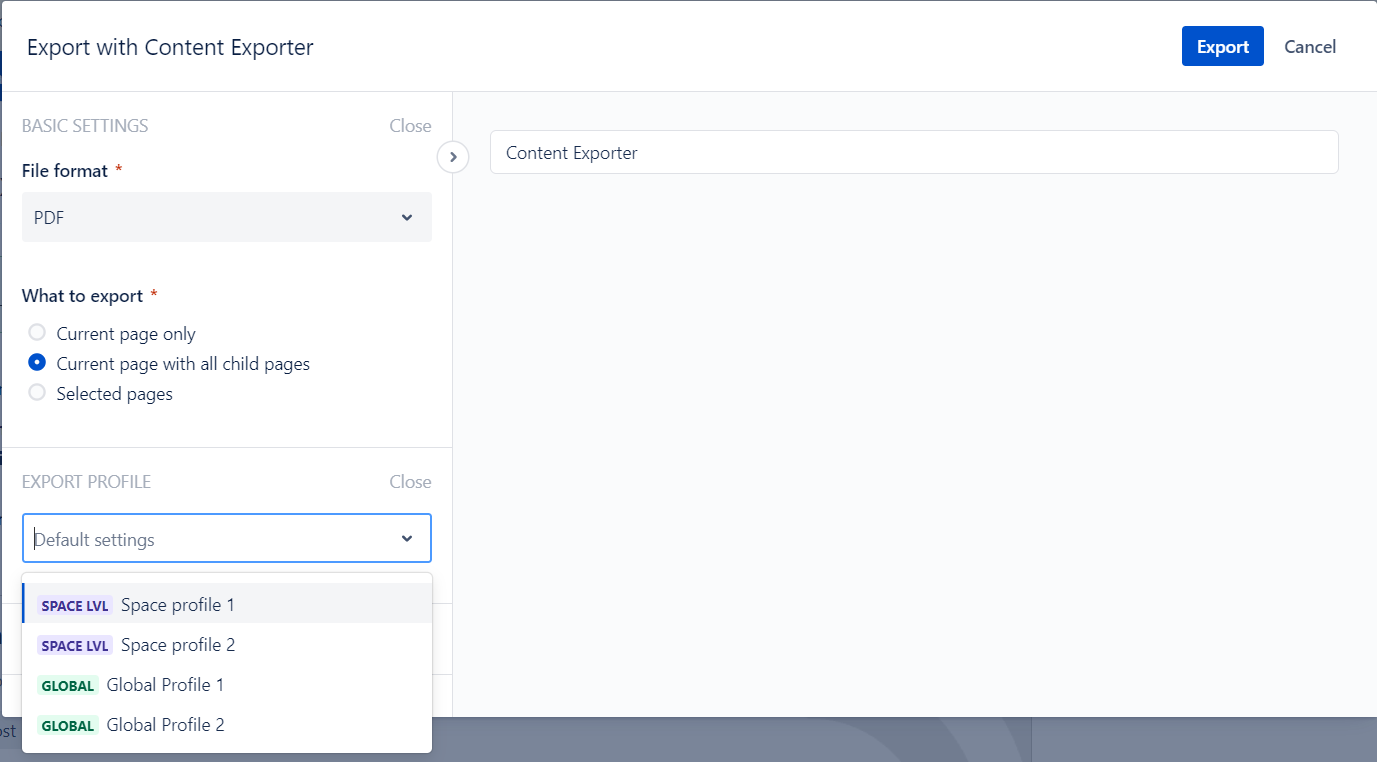
Task: Click the SPACE LVL badge beside Space profile 1
Action: click(75, 606)
